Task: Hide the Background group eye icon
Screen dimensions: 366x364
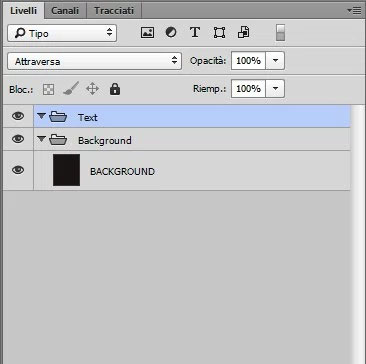Action: point(18,139)
